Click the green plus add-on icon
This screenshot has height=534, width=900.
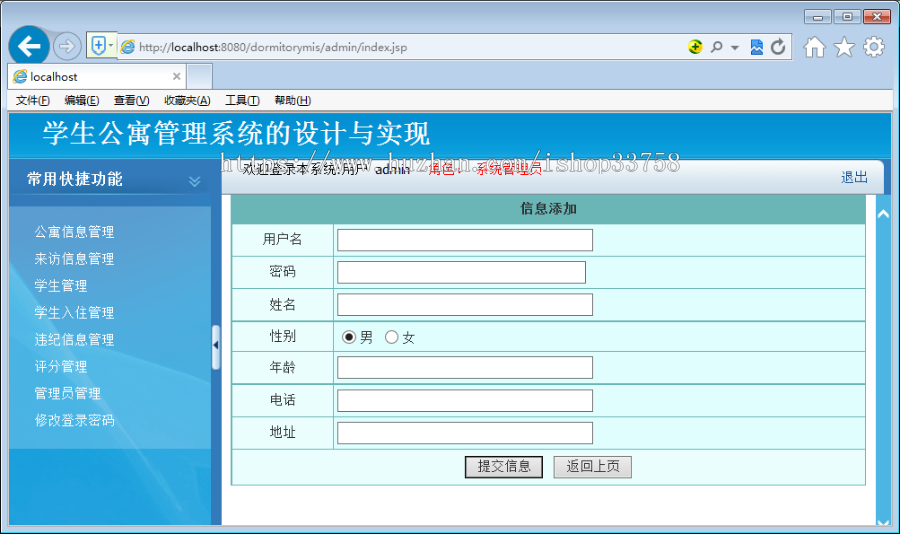click(x=695, y=47)
